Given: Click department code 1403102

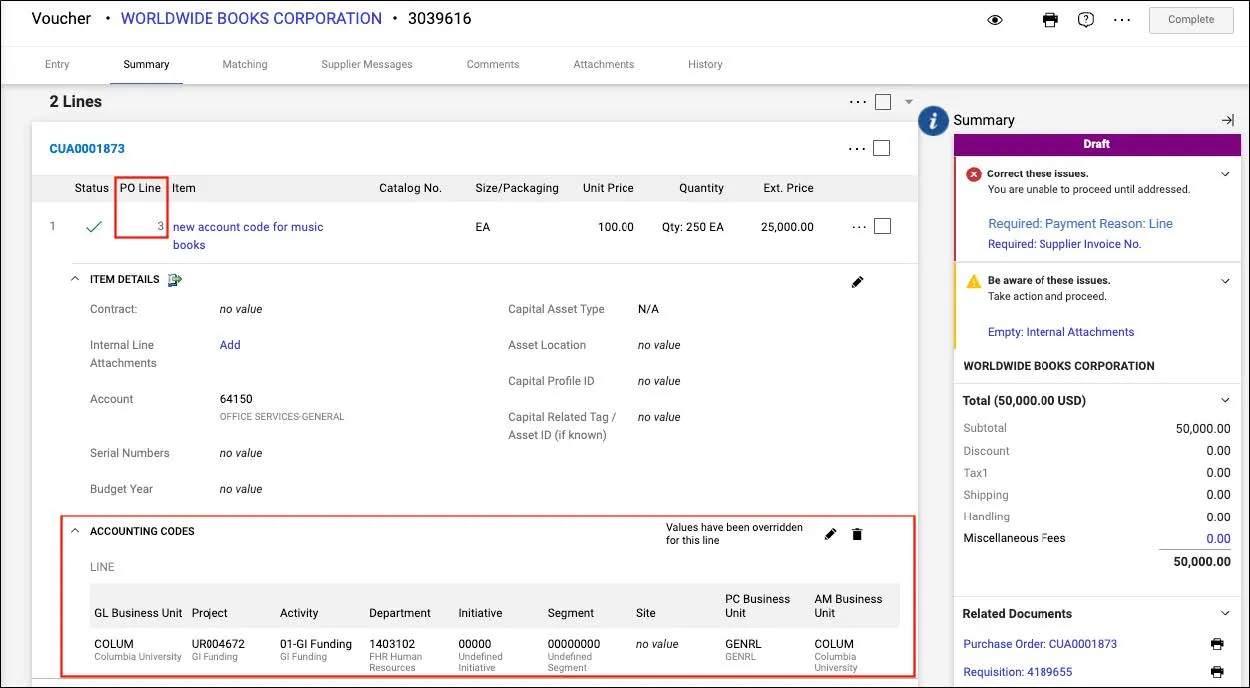Looking at the screenshot, I should pos(392,644).
